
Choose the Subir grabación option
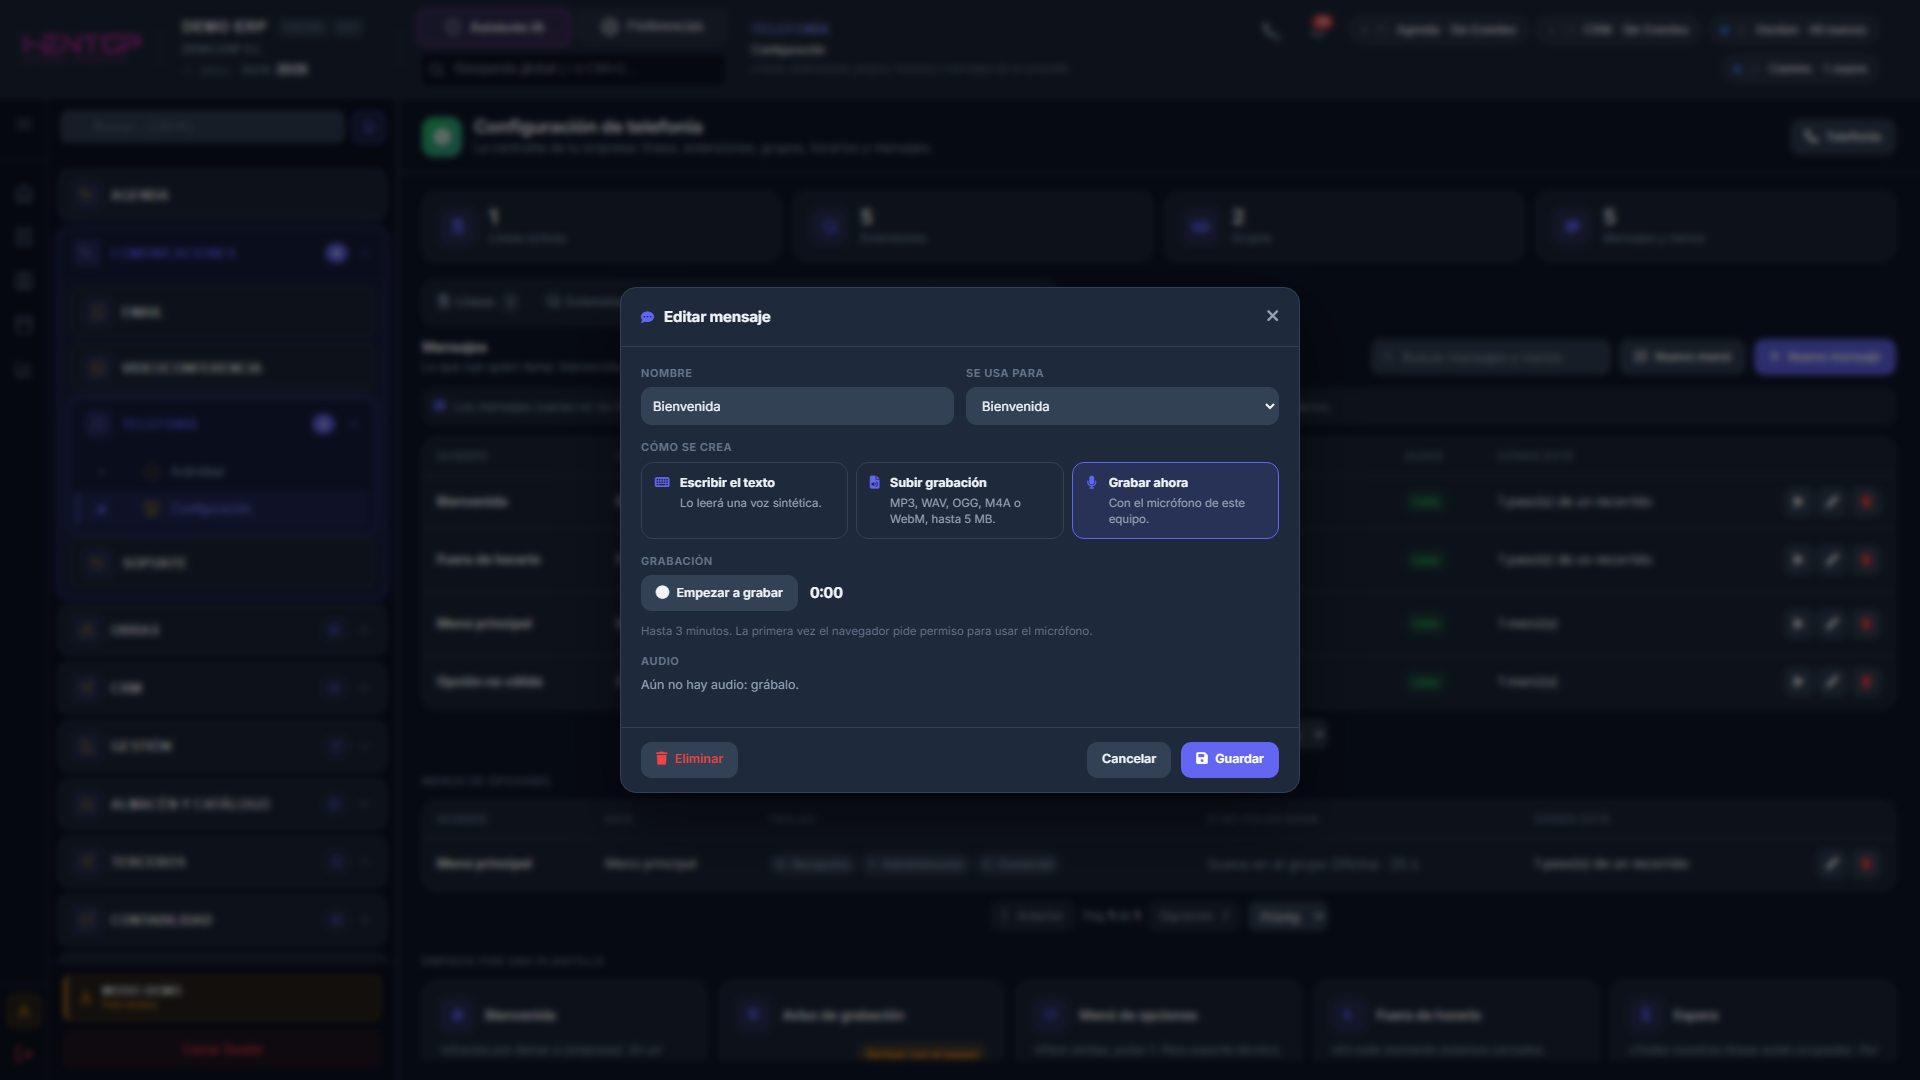pos(959,500)
